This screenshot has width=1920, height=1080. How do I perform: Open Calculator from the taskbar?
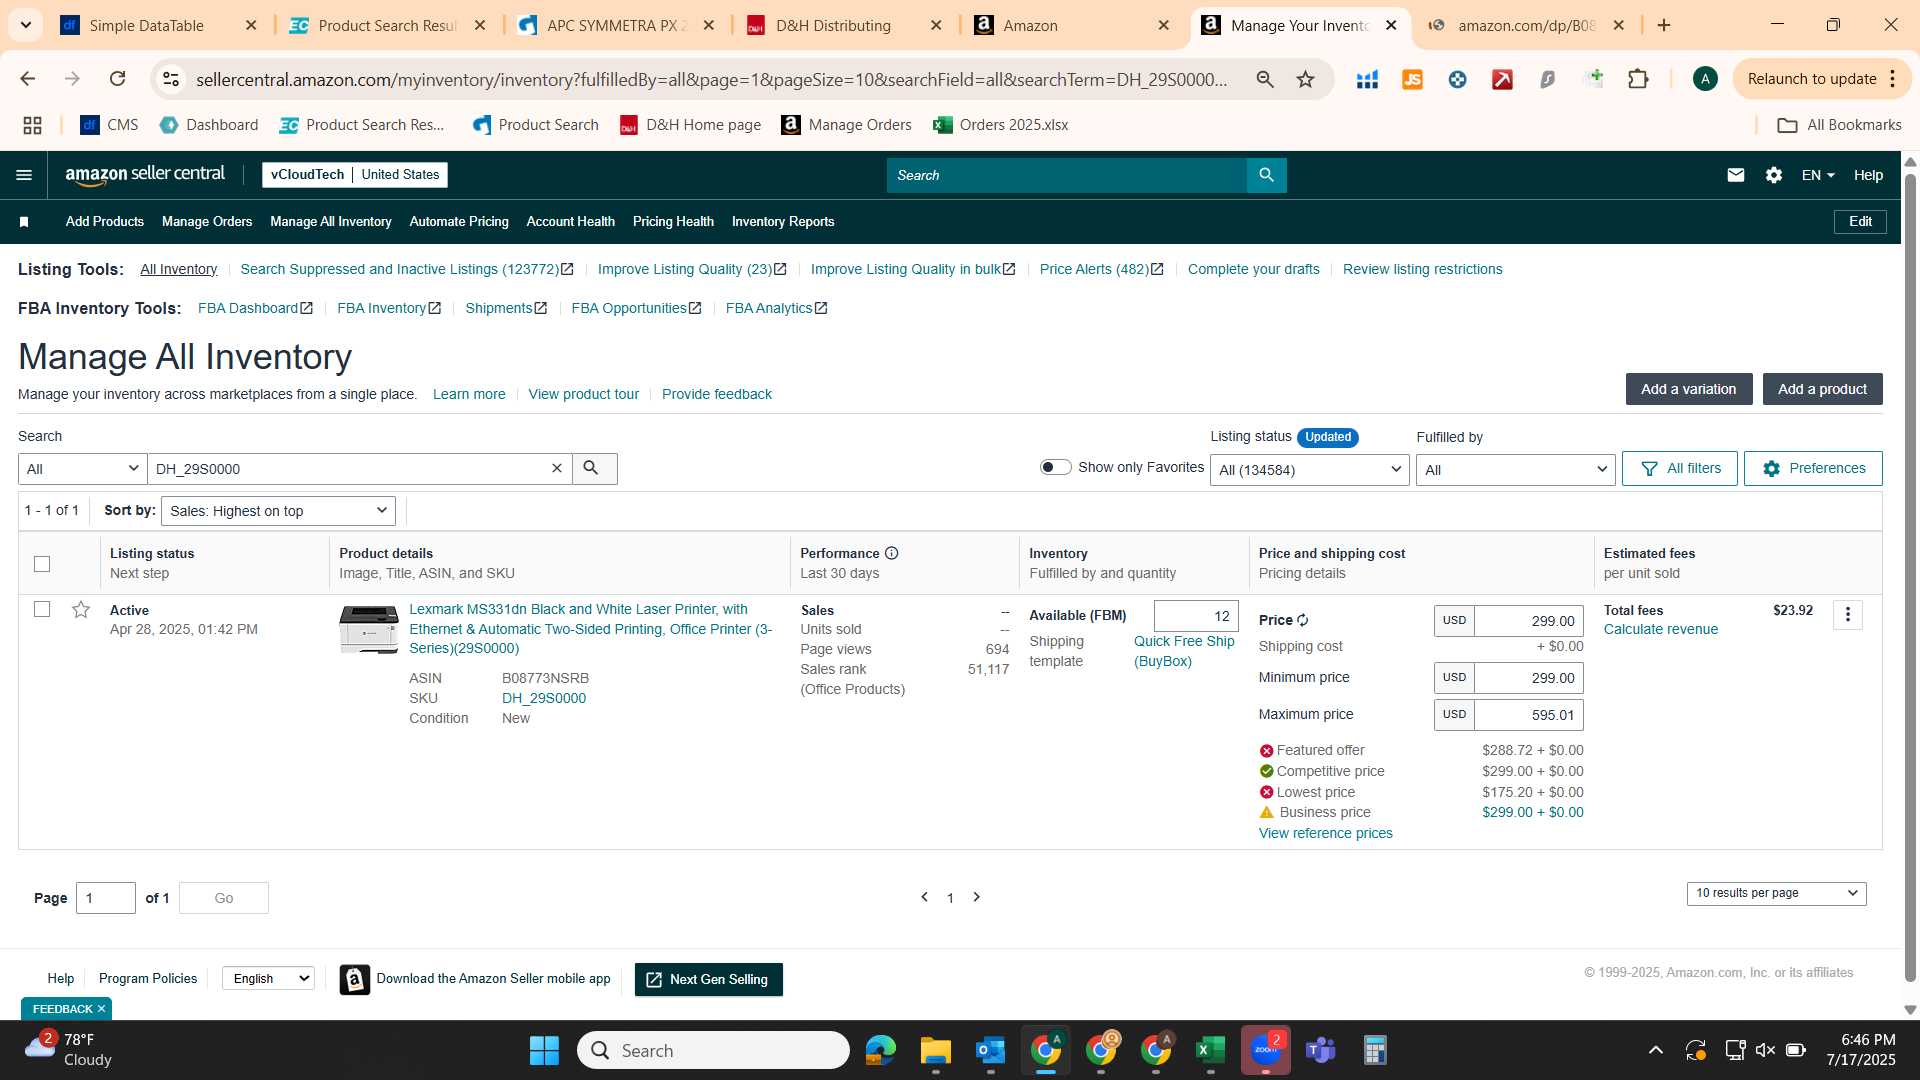coord(1375,1050)
